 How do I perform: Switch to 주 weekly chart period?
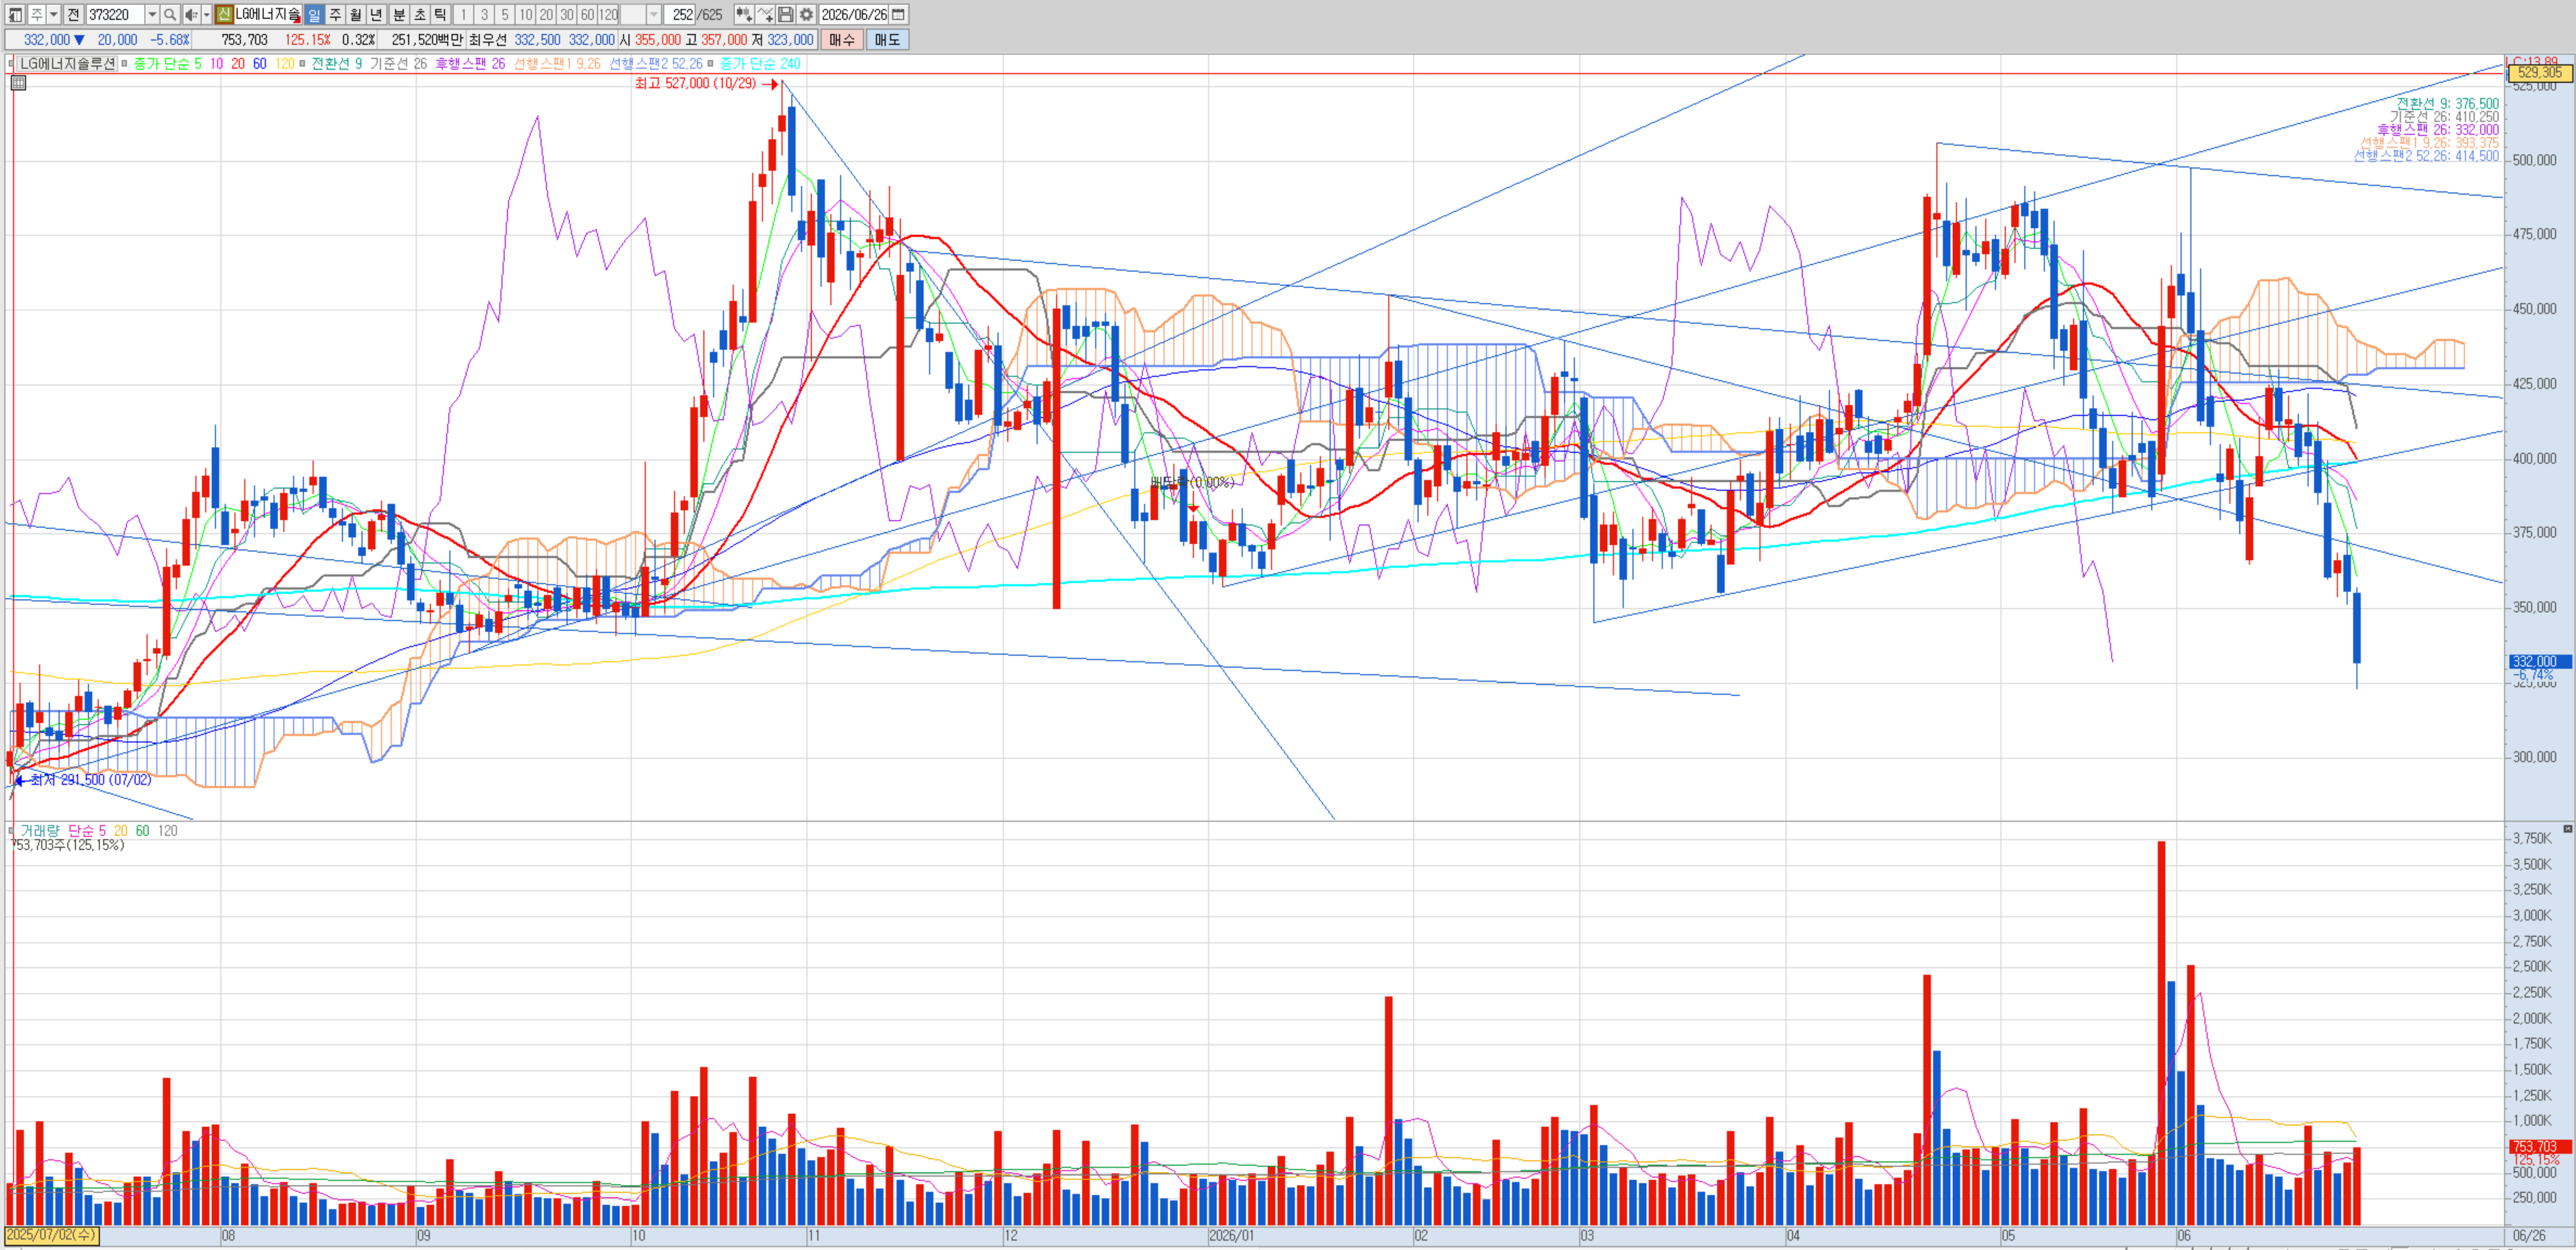pos(335,14)
